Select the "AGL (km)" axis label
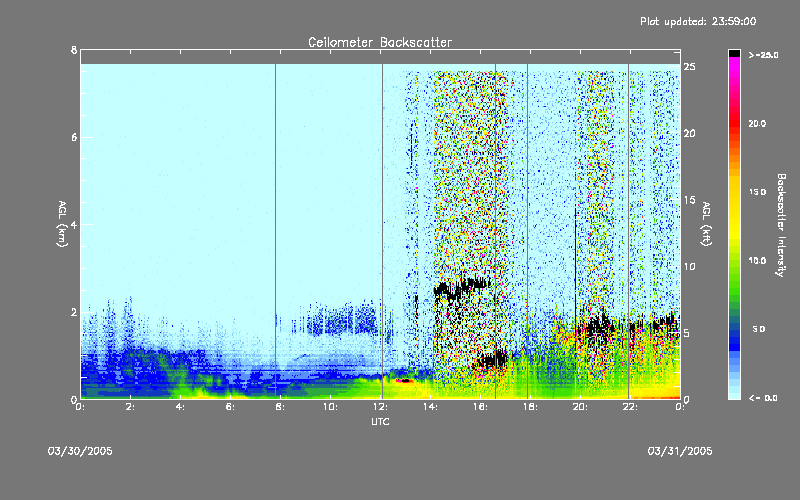Viewport: 800px width, 500px height. click(62, 224)
